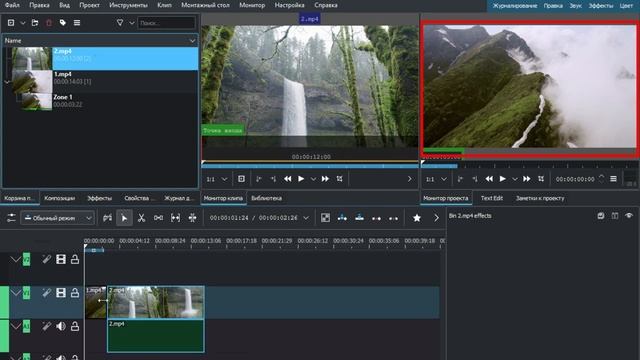
Task: Toggle effects on track V2
Action: tap(47, 259)
